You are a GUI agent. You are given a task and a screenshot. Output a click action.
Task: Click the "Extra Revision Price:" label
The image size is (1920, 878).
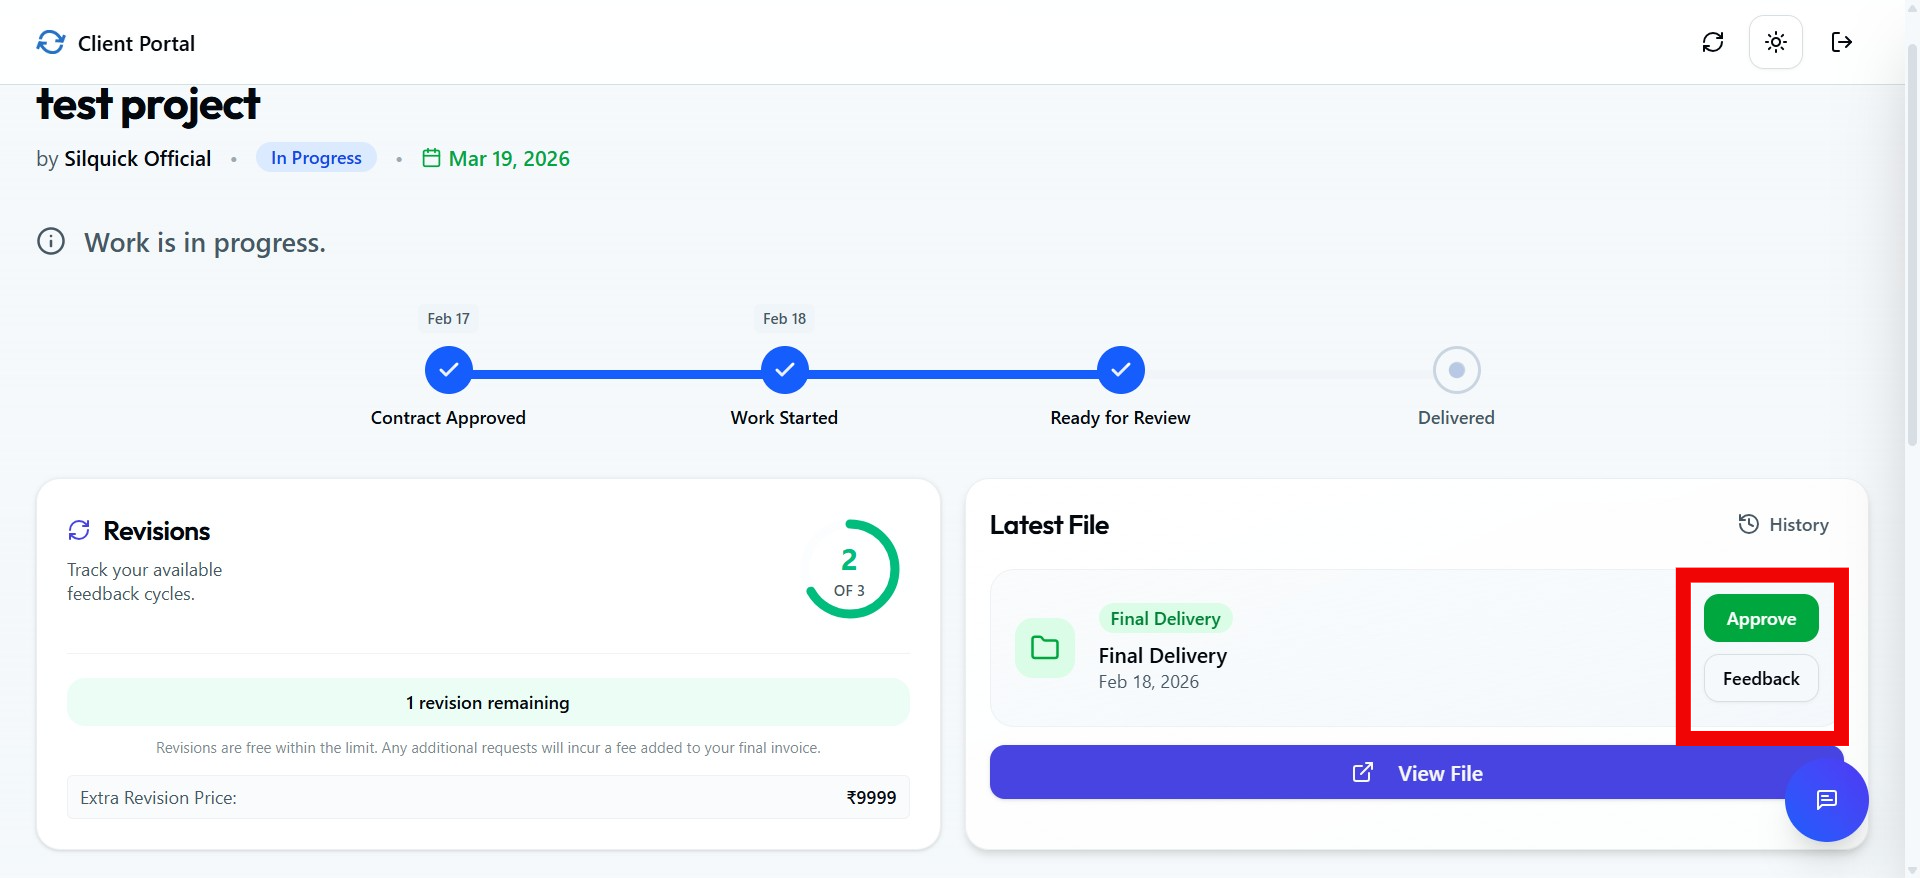(158, 797)
